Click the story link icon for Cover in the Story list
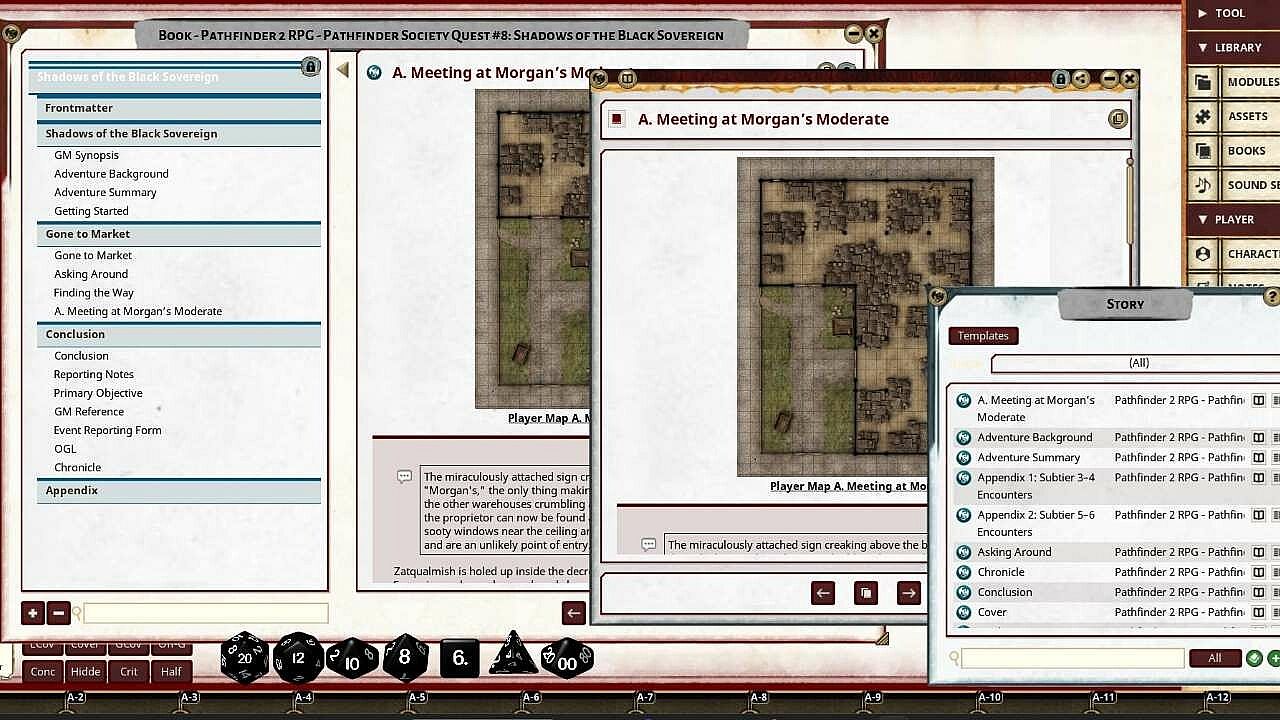Screen dimensions: 1280x720 point(964,612)
